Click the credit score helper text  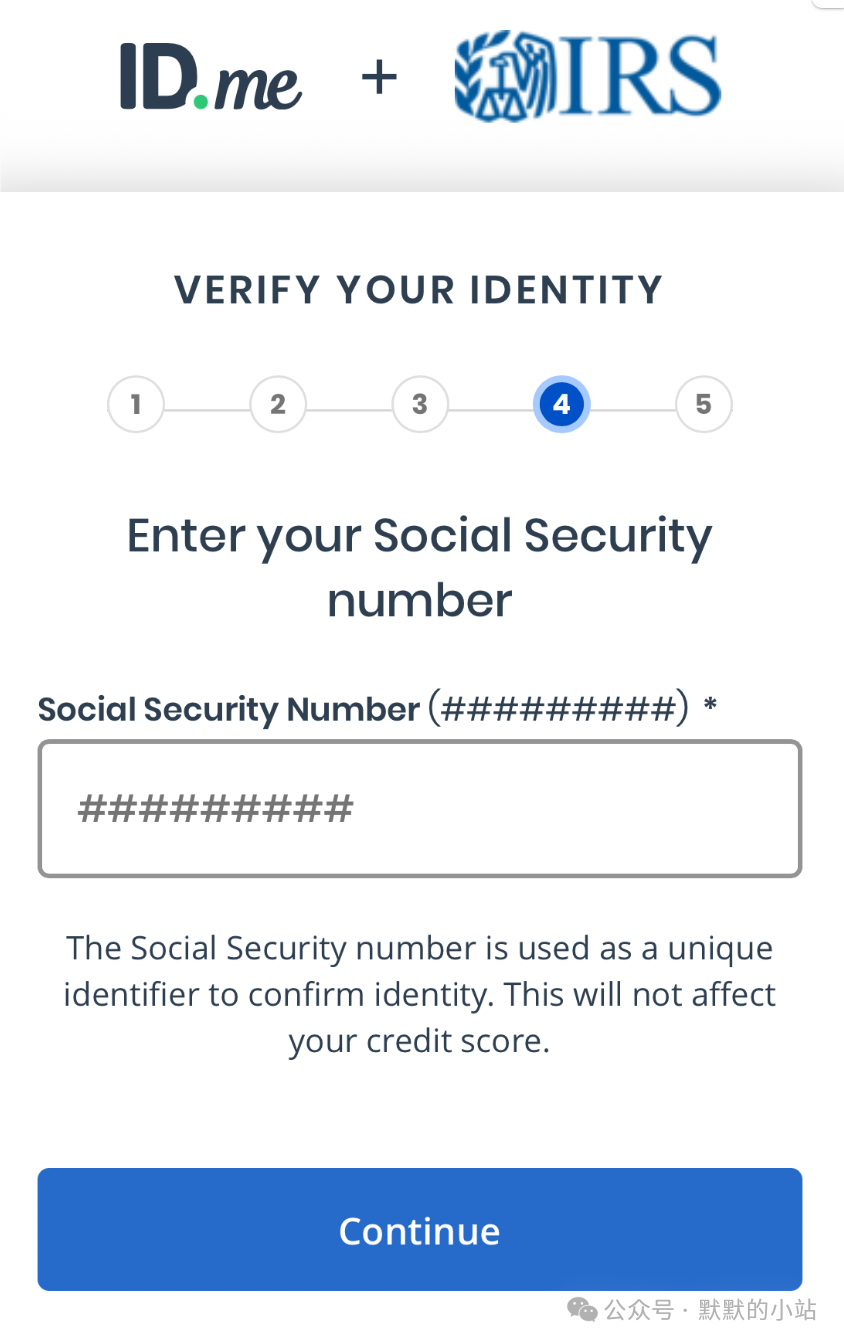pyautogui.click(x=420, y=995)
